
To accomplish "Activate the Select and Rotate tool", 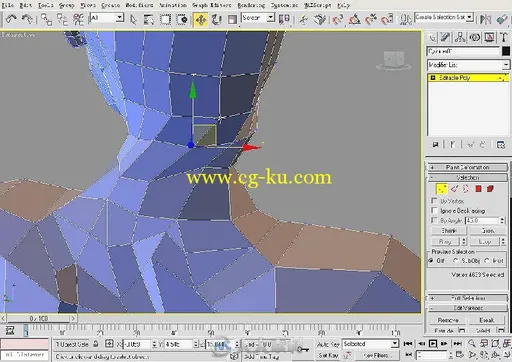I will pos(217,20).
